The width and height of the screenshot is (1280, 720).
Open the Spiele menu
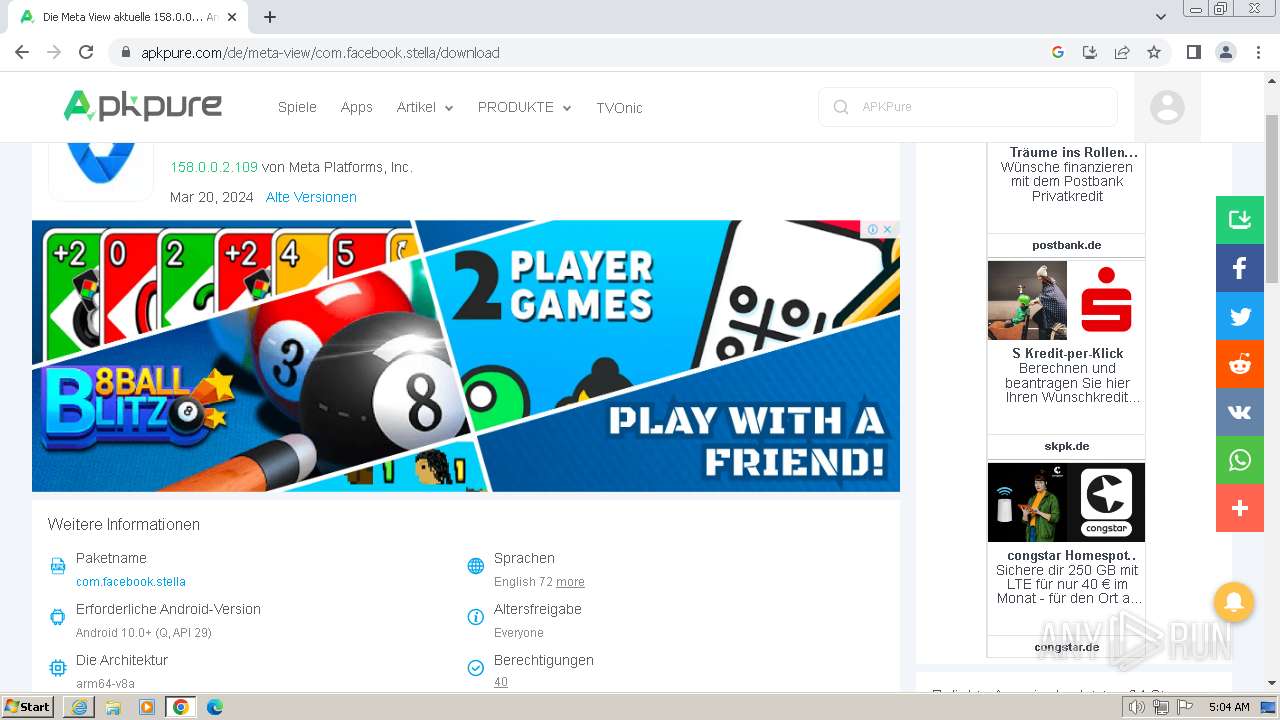click(297, 107)
